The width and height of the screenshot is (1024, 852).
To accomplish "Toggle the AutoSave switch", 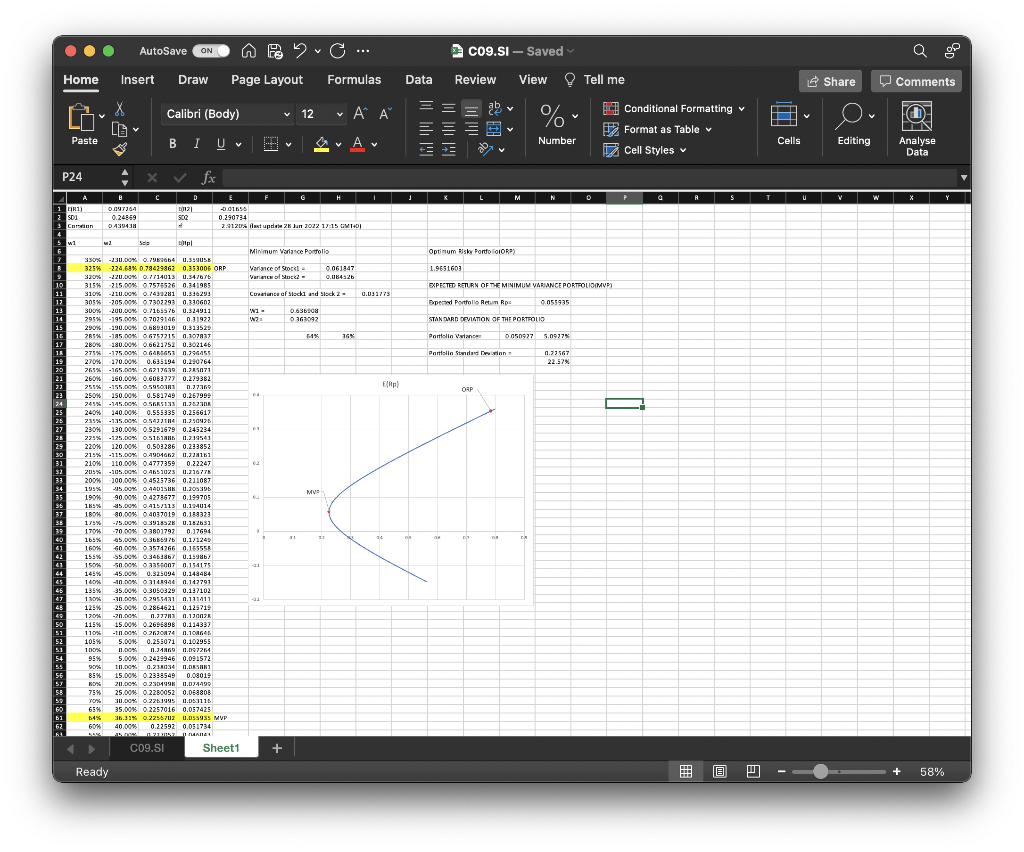I will (x=210, y=51).
